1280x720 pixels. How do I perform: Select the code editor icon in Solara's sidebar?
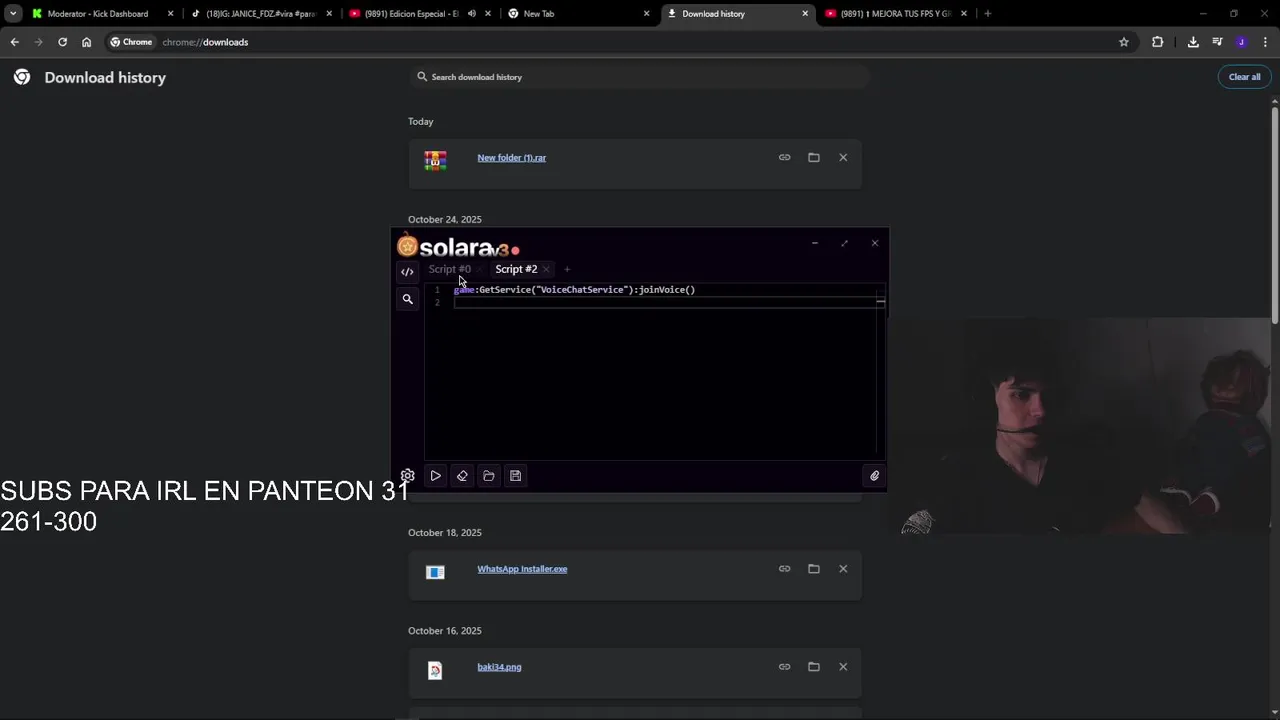[407, 272]
